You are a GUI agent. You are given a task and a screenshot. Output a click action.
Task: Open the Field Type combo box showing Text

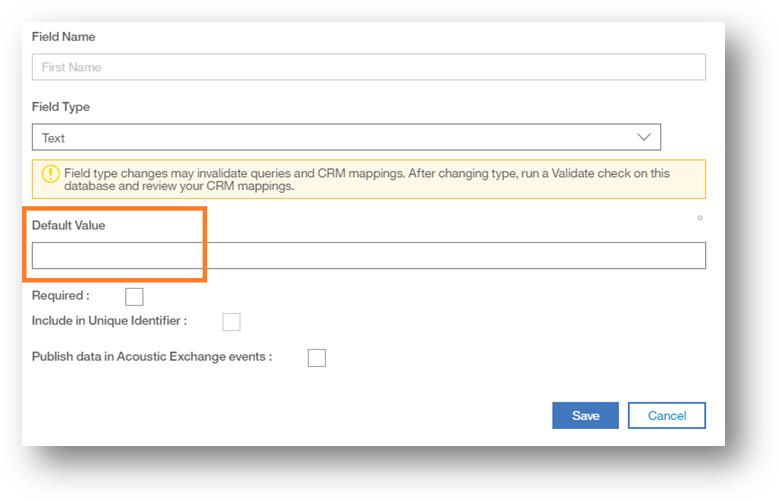coord(346,137)
